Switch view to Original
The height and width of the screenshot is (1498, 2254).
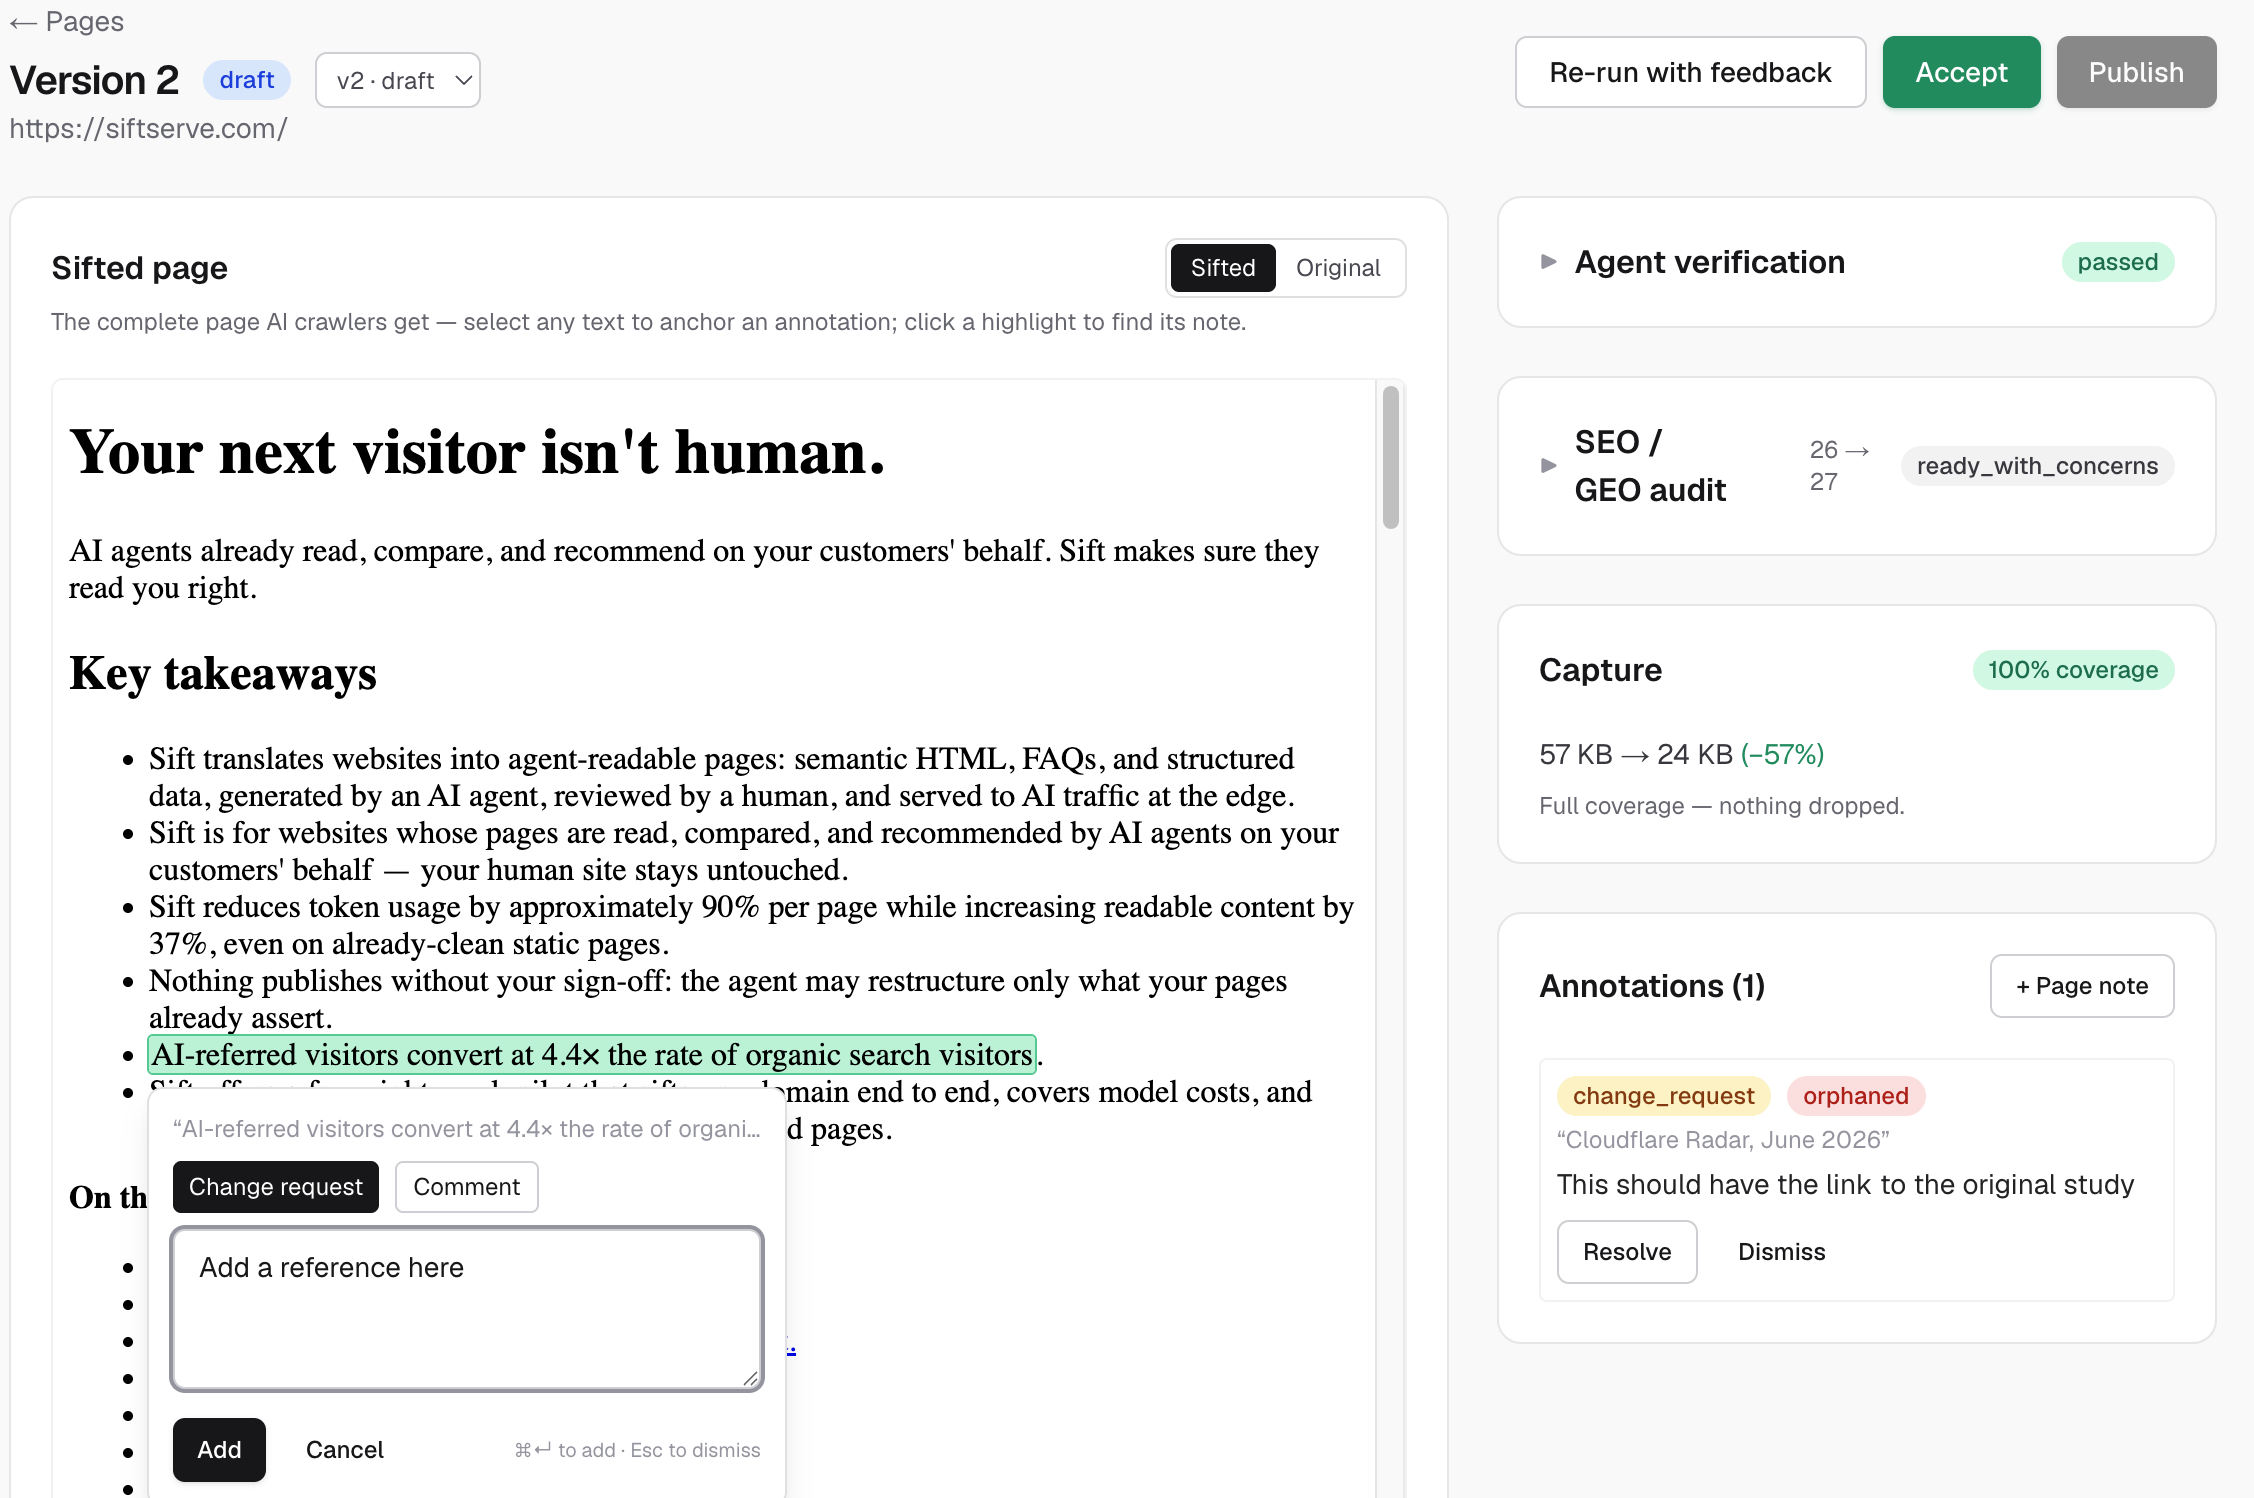1338,268
